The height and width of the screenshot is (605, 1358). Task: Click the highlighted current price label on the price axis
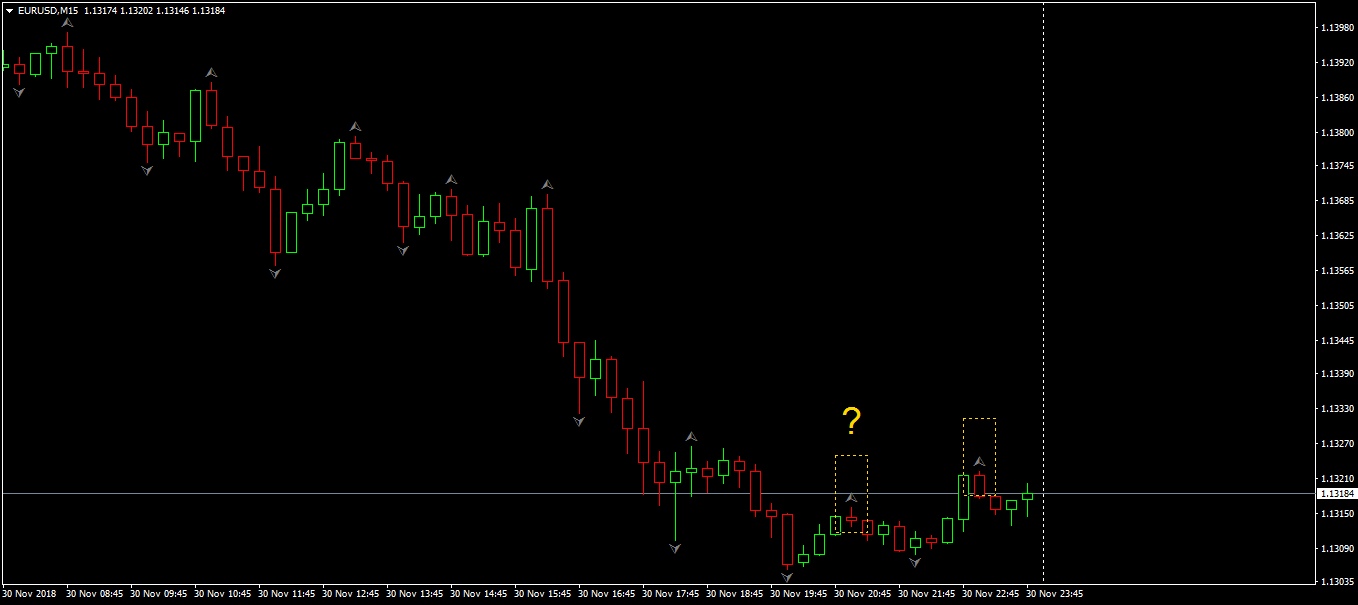click(1337, 494)
